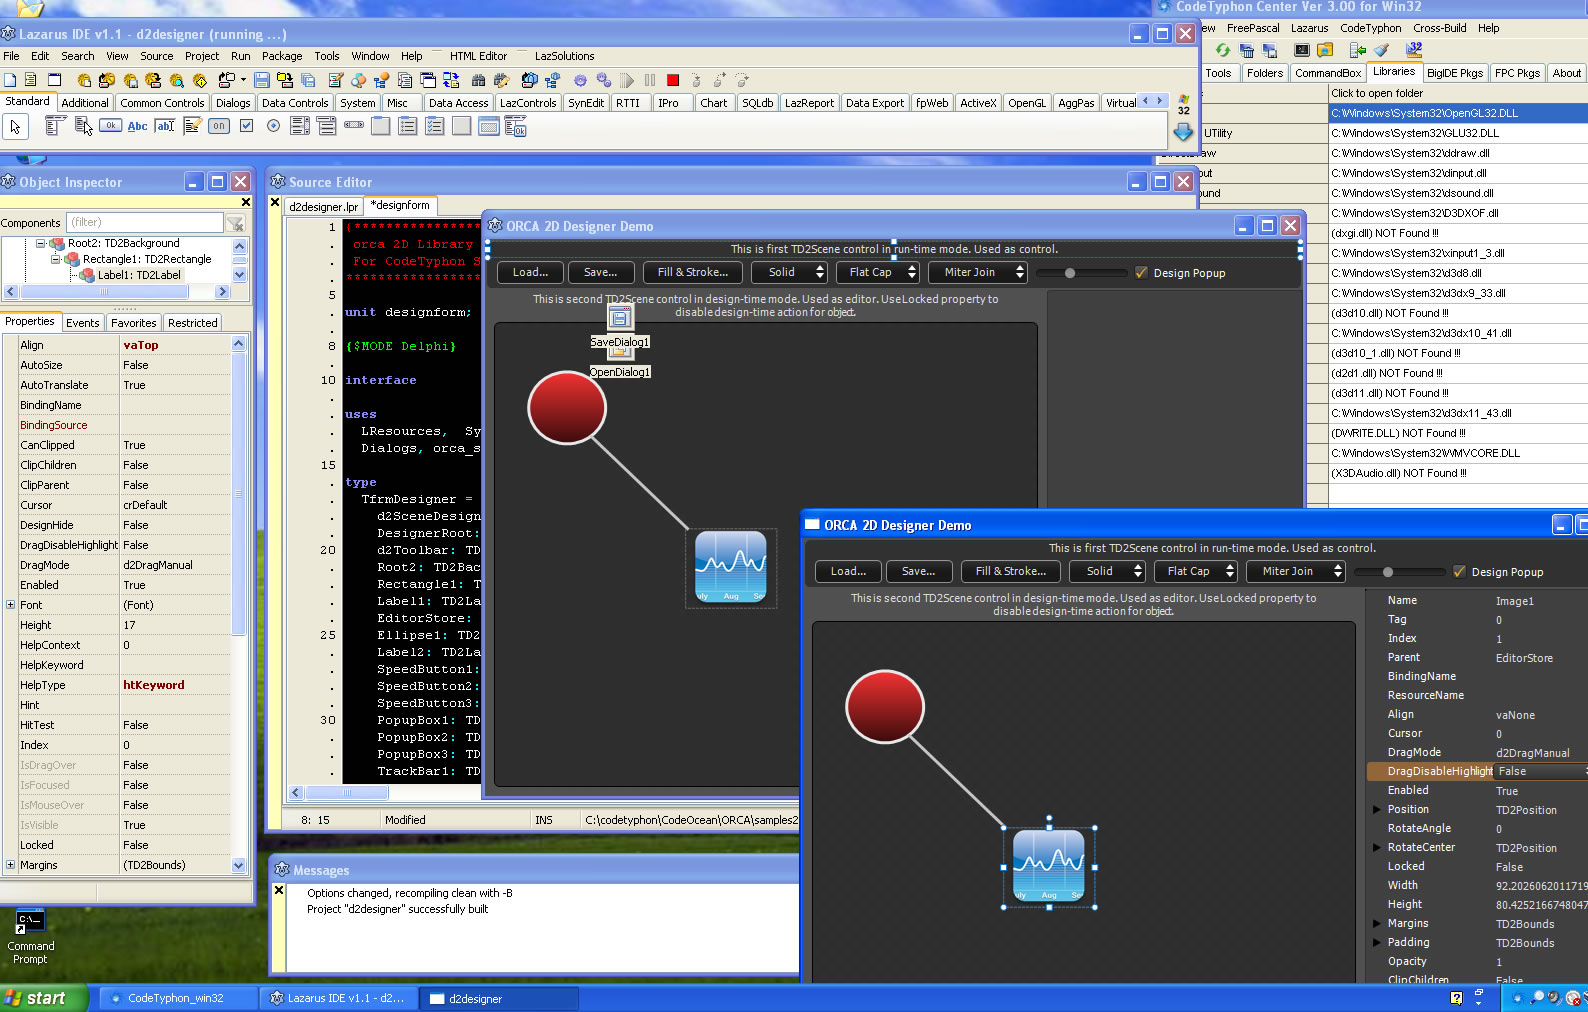1588x1012 pixels.
Task: Open the Solid dropdown on the design-time form
Action: pos(790,272)
